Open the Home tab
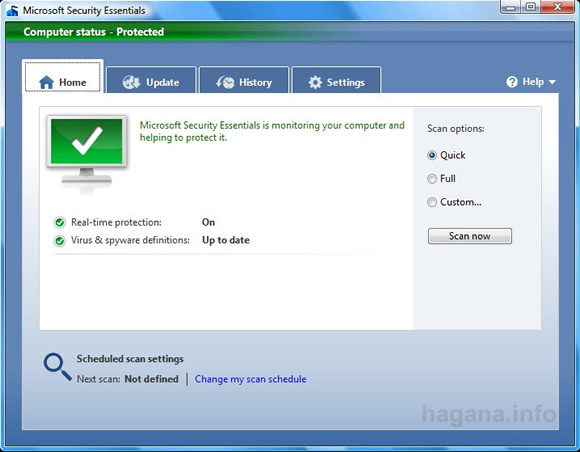The width and height of the screenshot is (580, 452). point(63,77)
